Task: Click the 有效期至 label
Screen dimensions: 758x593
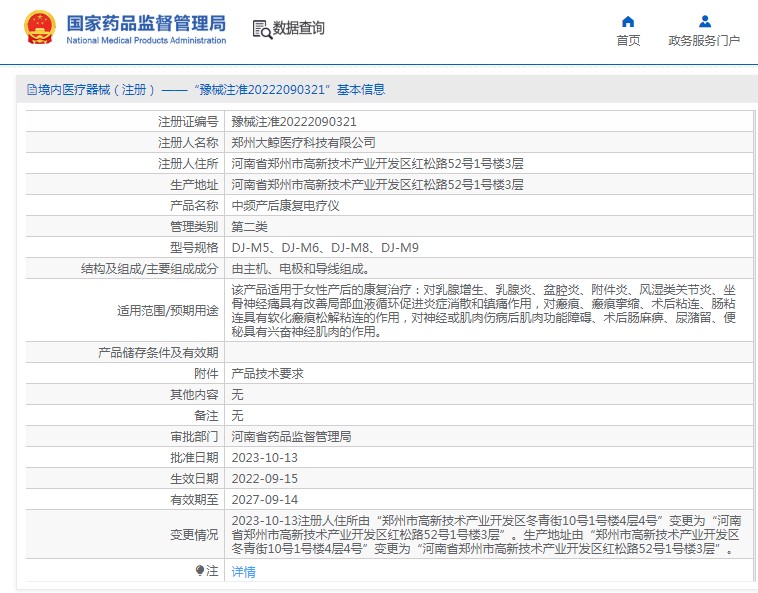Action: [194, 500]
